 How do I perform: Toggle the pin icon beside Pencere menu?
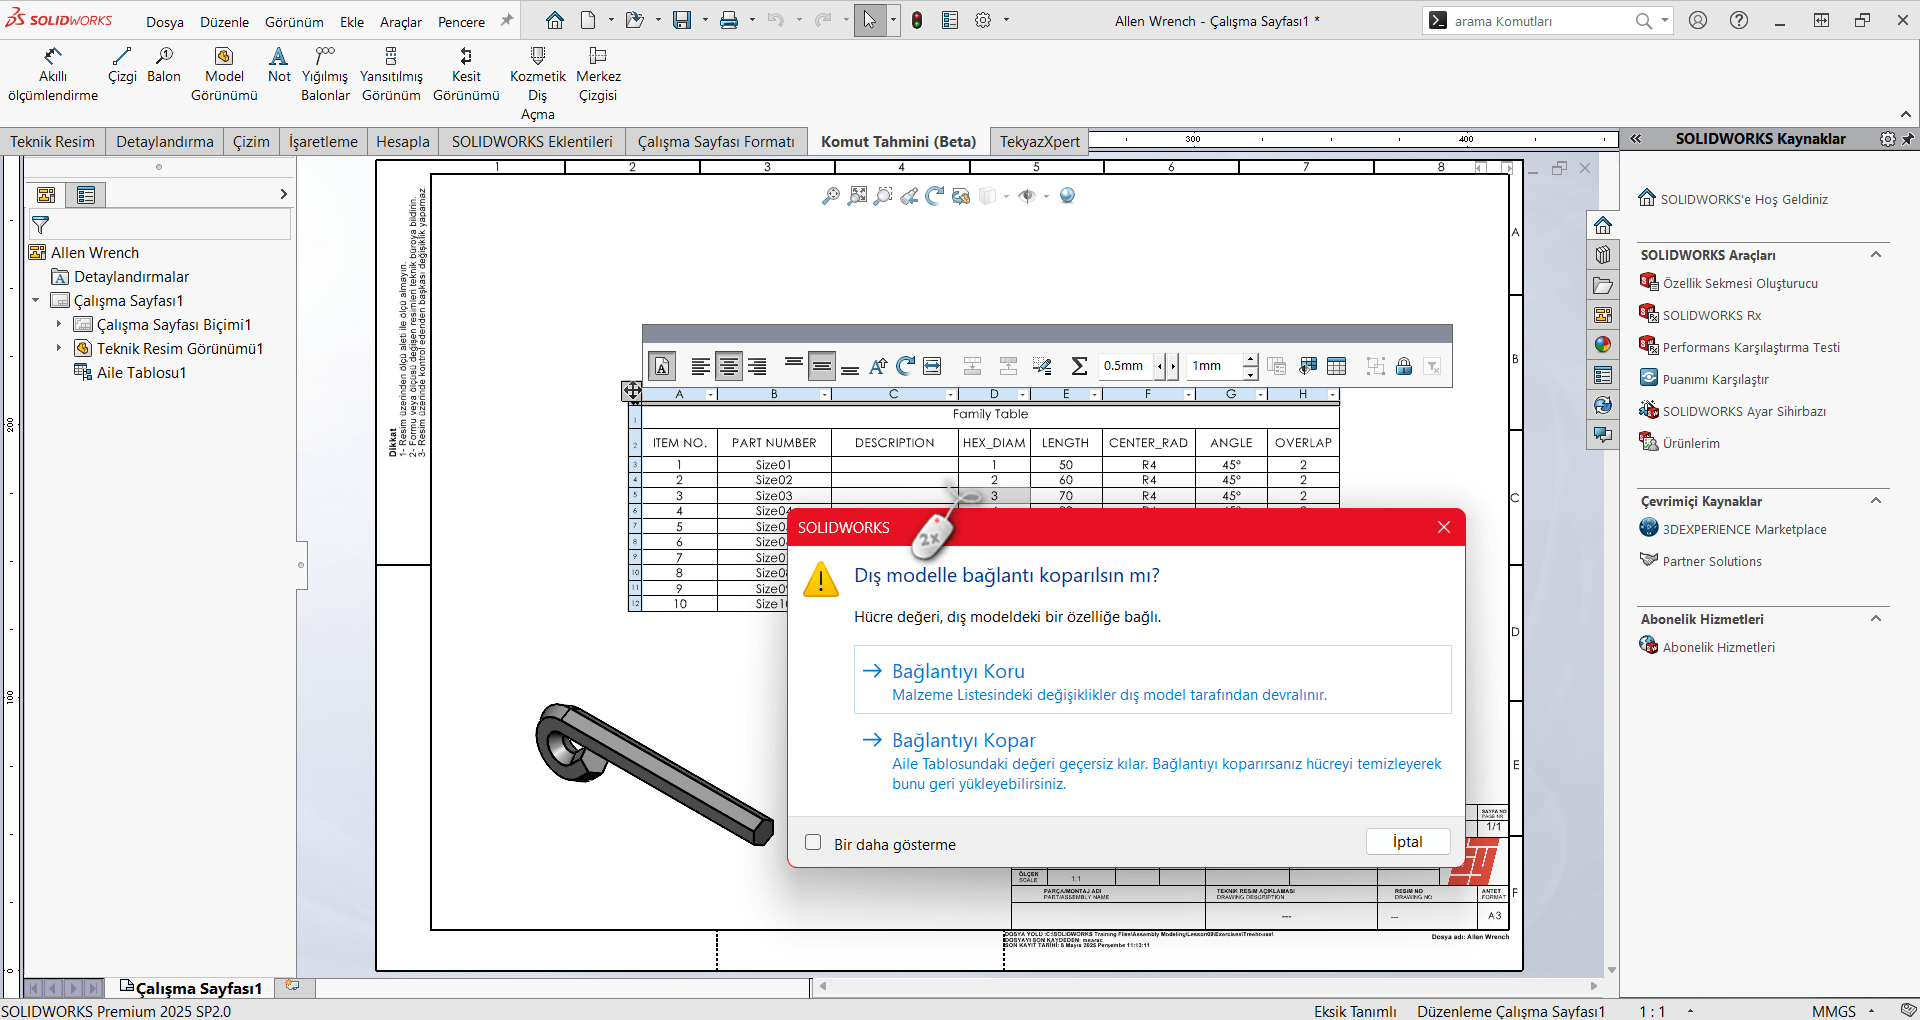[507, 20]
